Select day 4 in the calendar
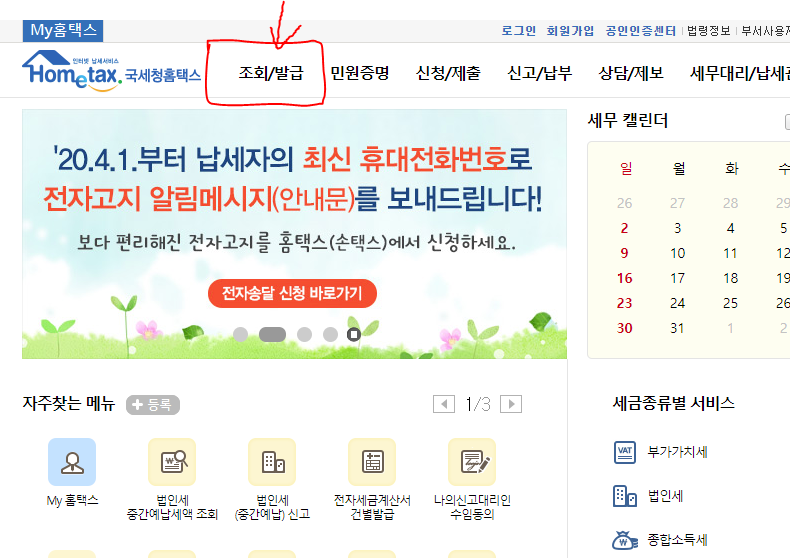790x558 pixels. [x=731, y=228]
